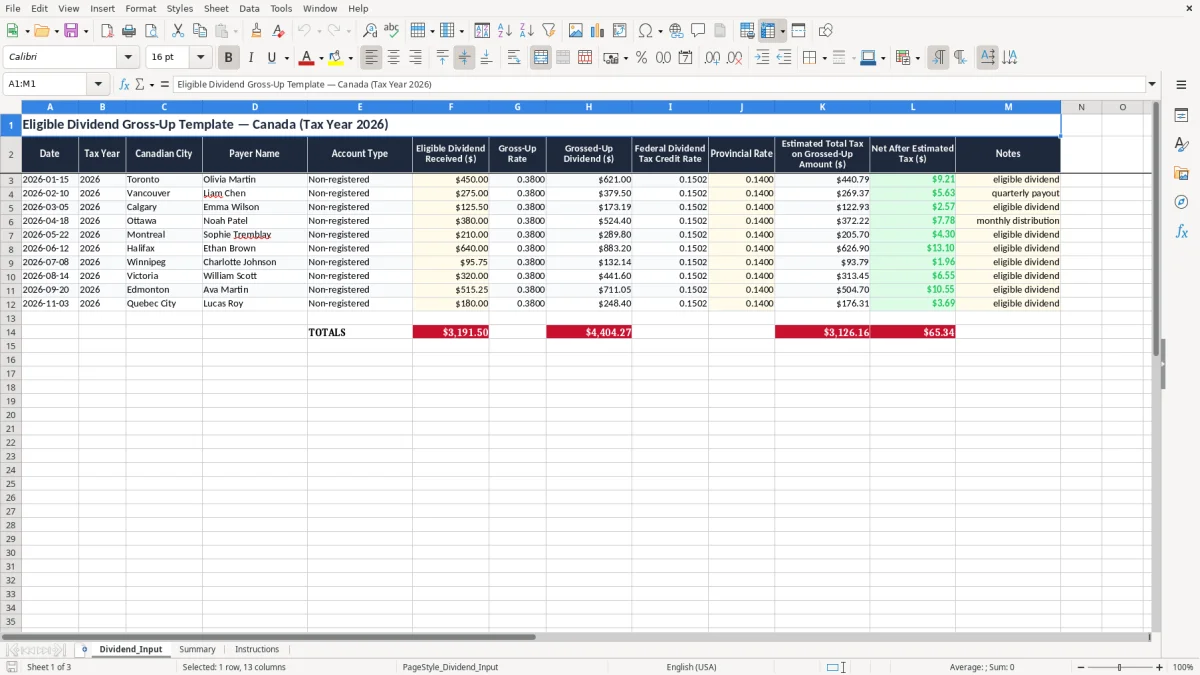Open background color dropdown arrow
This screenshot has width=1200, height=675.
pos(350,58)
